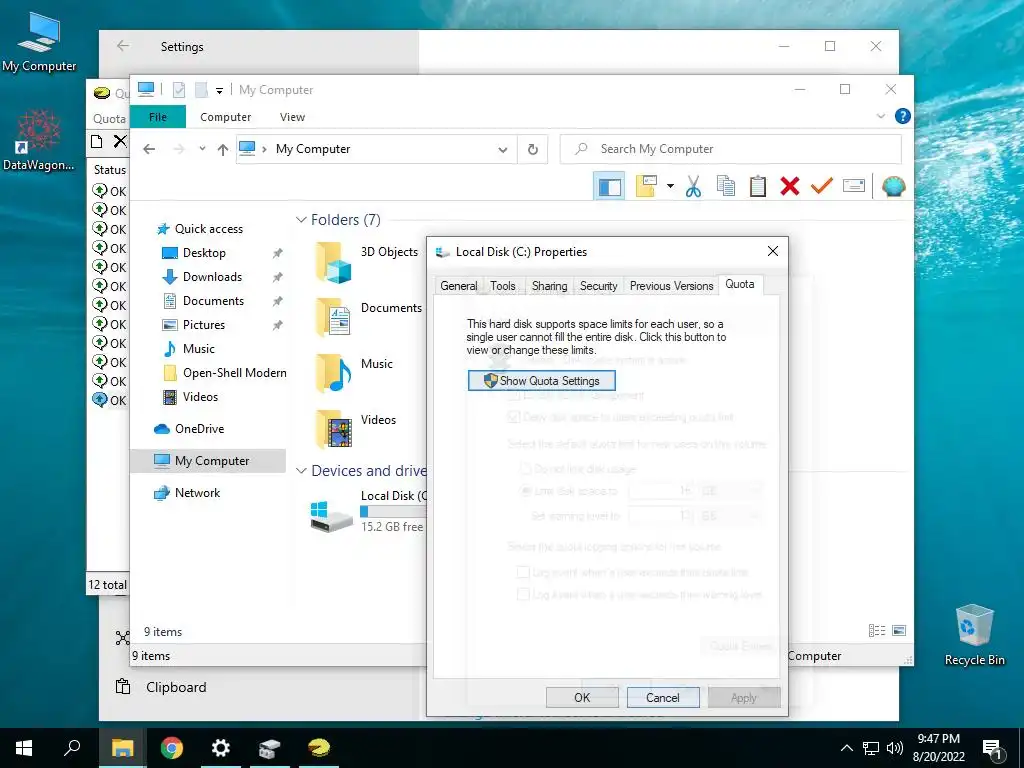The height and width of the screenshot is (768, 1024).
Task: Switch to the Previous Versions tab
Action: (671, 286)
